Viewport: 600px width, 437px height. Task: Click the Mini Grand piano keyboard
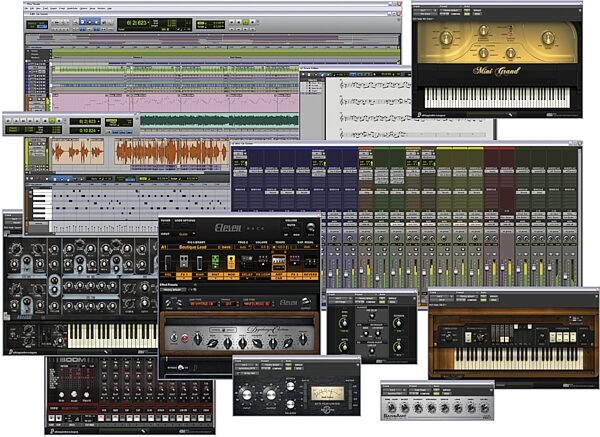(x=497, y=98)
